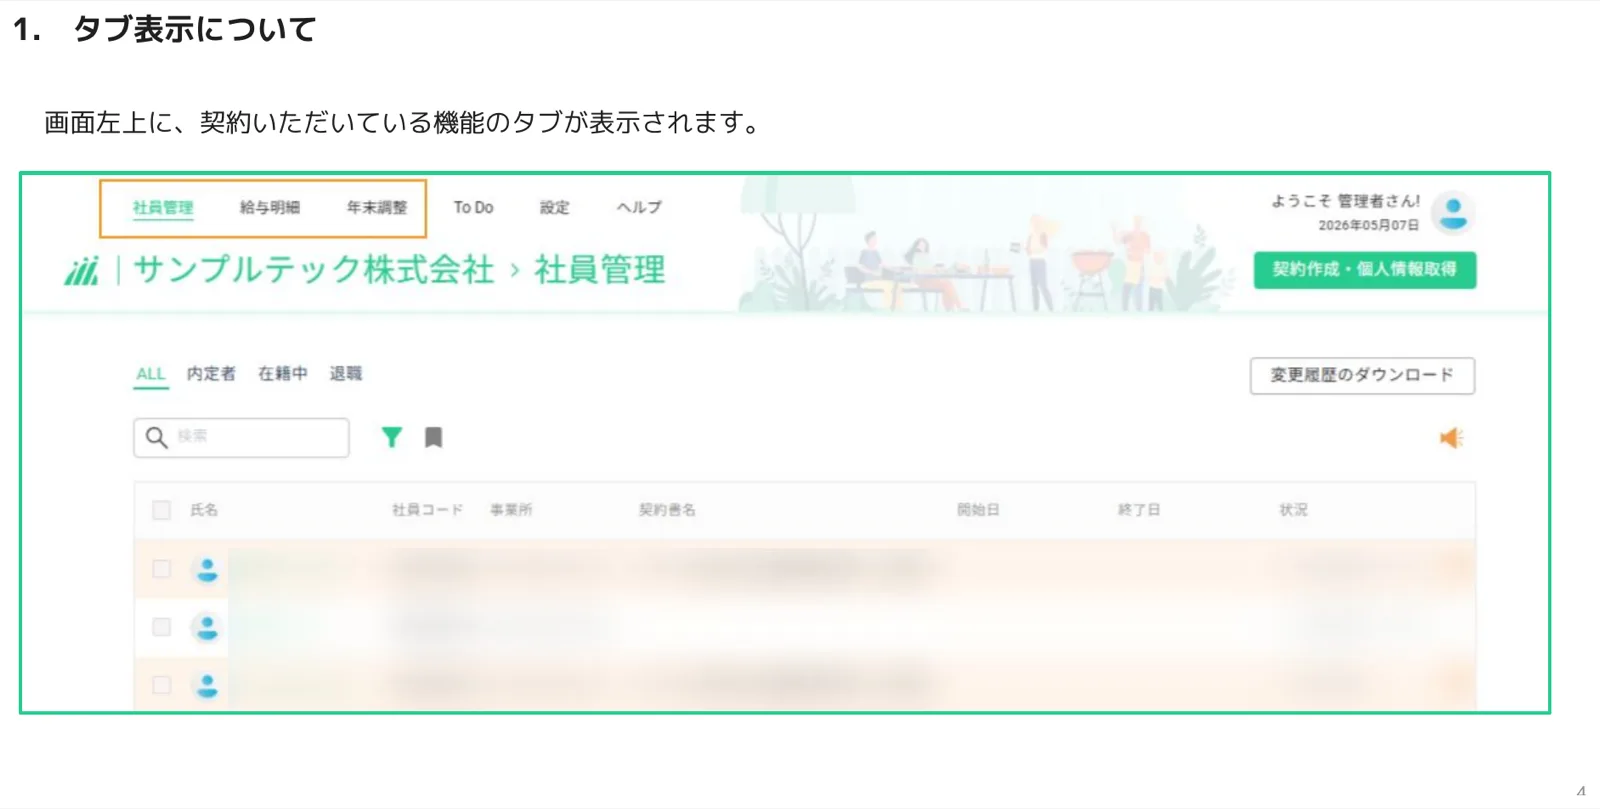1600x809 pixels.
Task: Open the 社員管理 tab
Action: pos(163,207)
